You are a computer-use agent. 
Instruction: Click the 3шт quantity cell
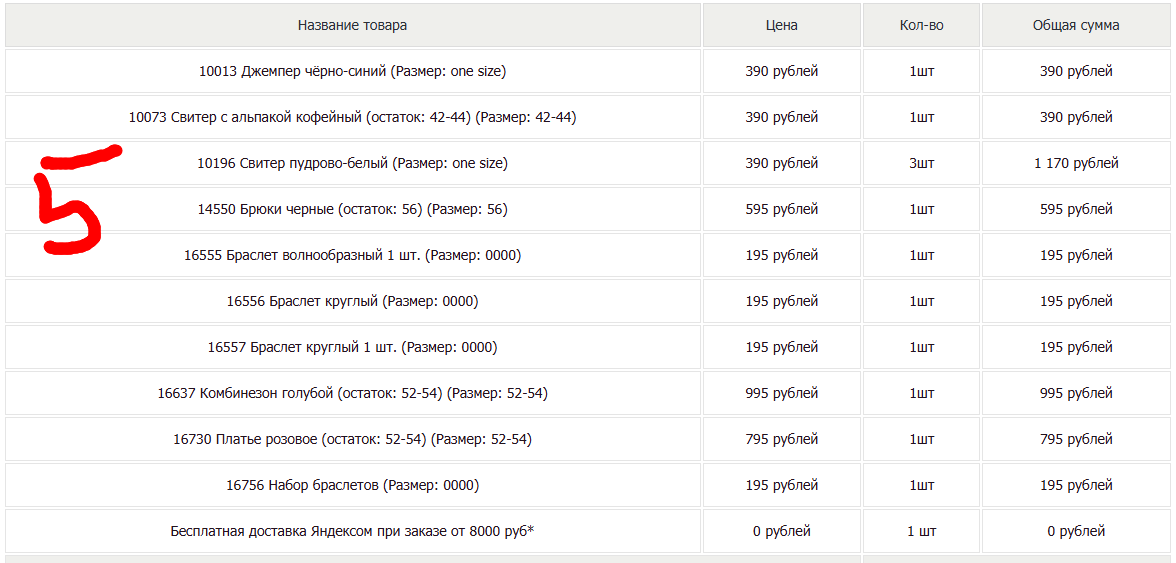point(921,163)
